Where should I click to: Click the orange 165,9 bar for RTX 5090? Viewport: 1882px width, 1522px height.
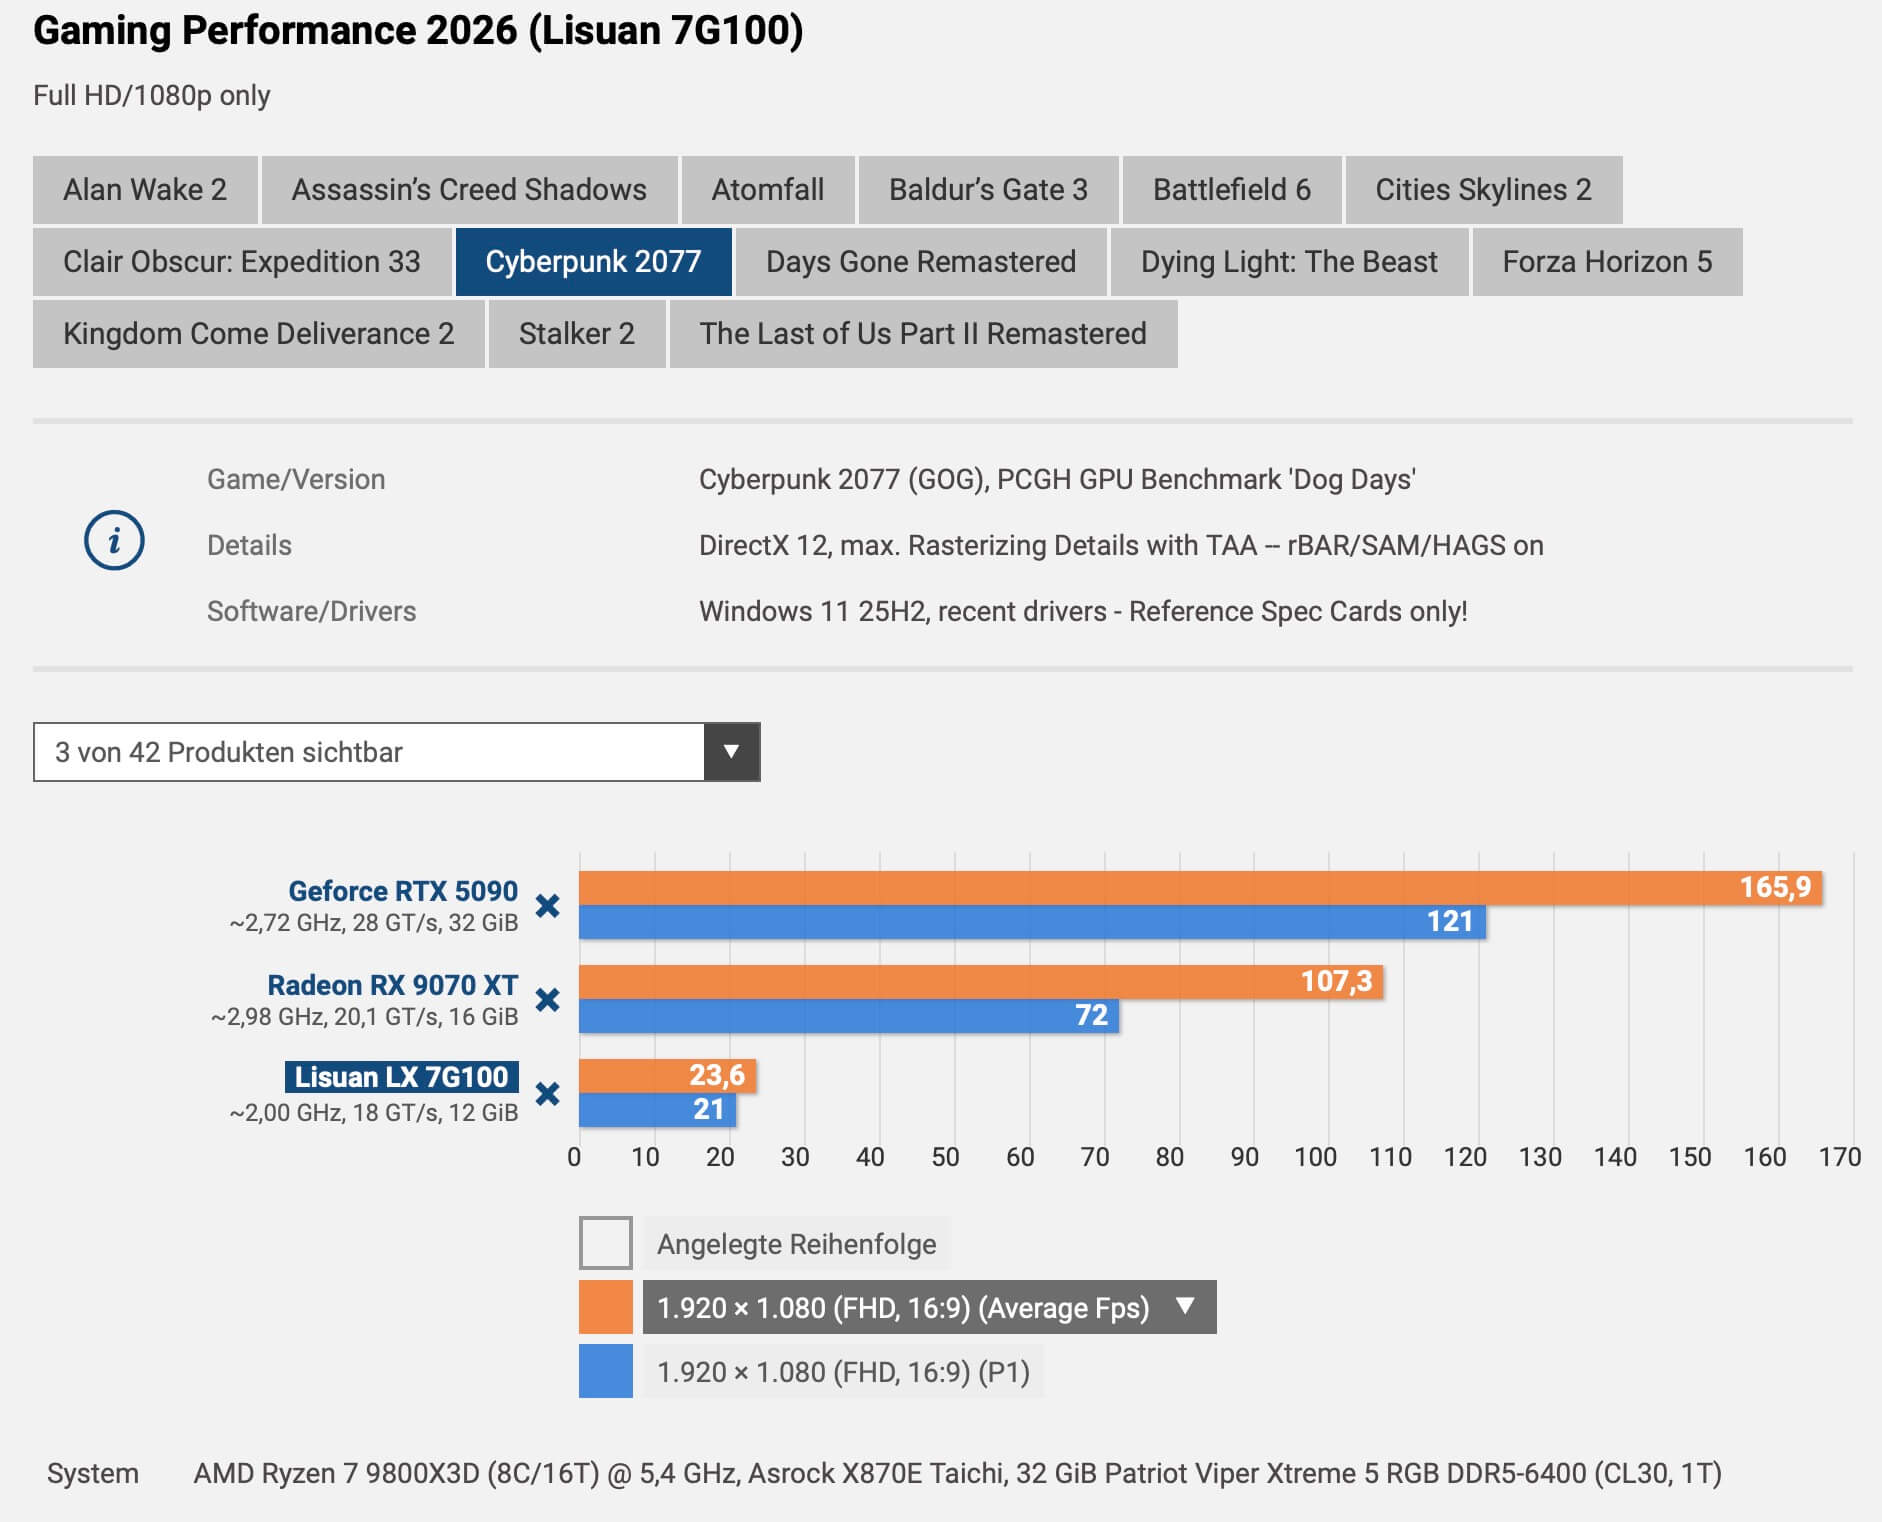[1201, 888]
